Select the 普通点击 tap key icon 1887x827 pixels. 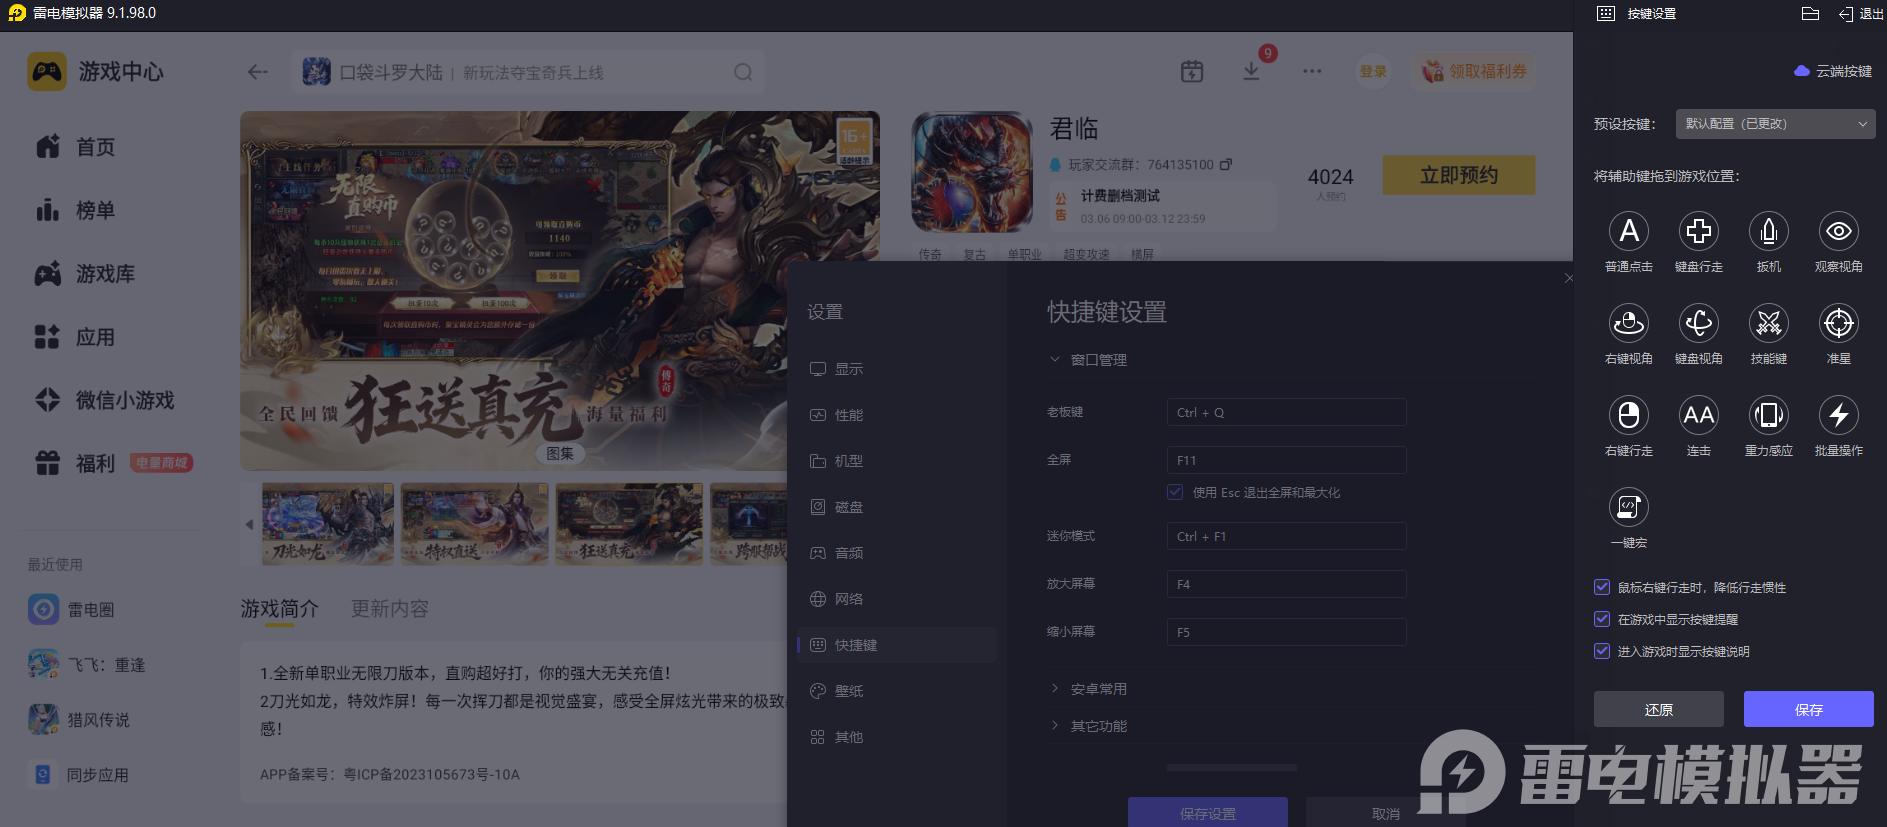click(1628, 231)
